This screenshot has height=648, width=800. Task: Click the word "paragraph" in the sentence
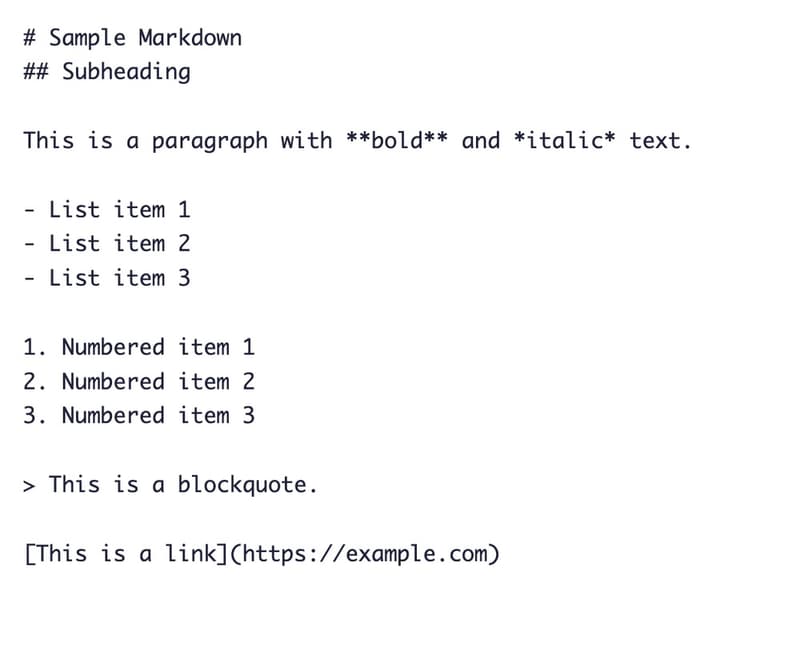(210, 141)
